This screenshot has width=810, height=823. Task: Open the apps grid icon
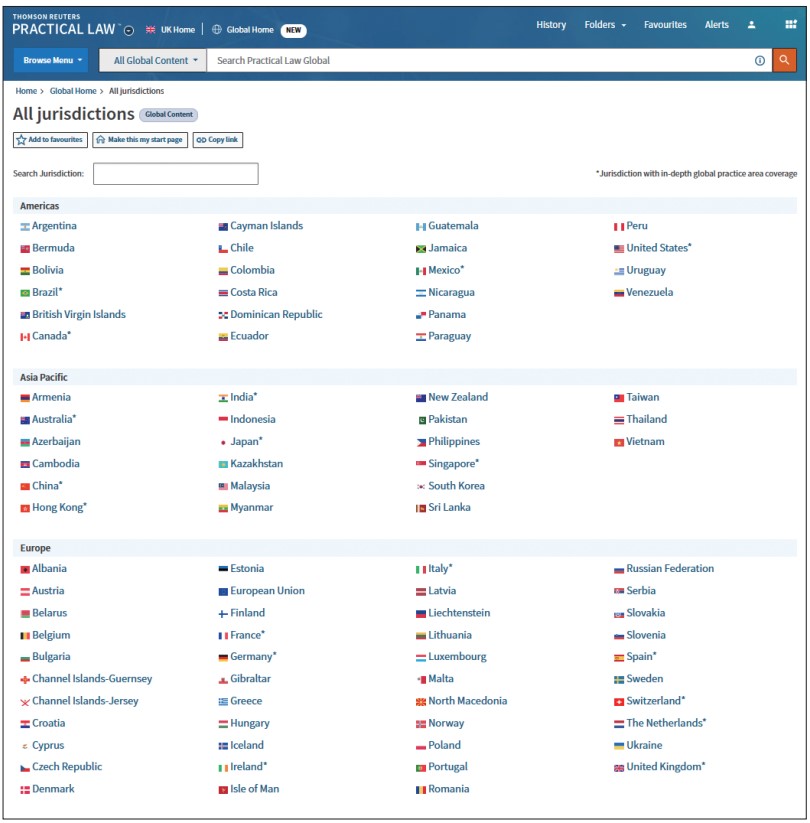[x=790, y=25]
